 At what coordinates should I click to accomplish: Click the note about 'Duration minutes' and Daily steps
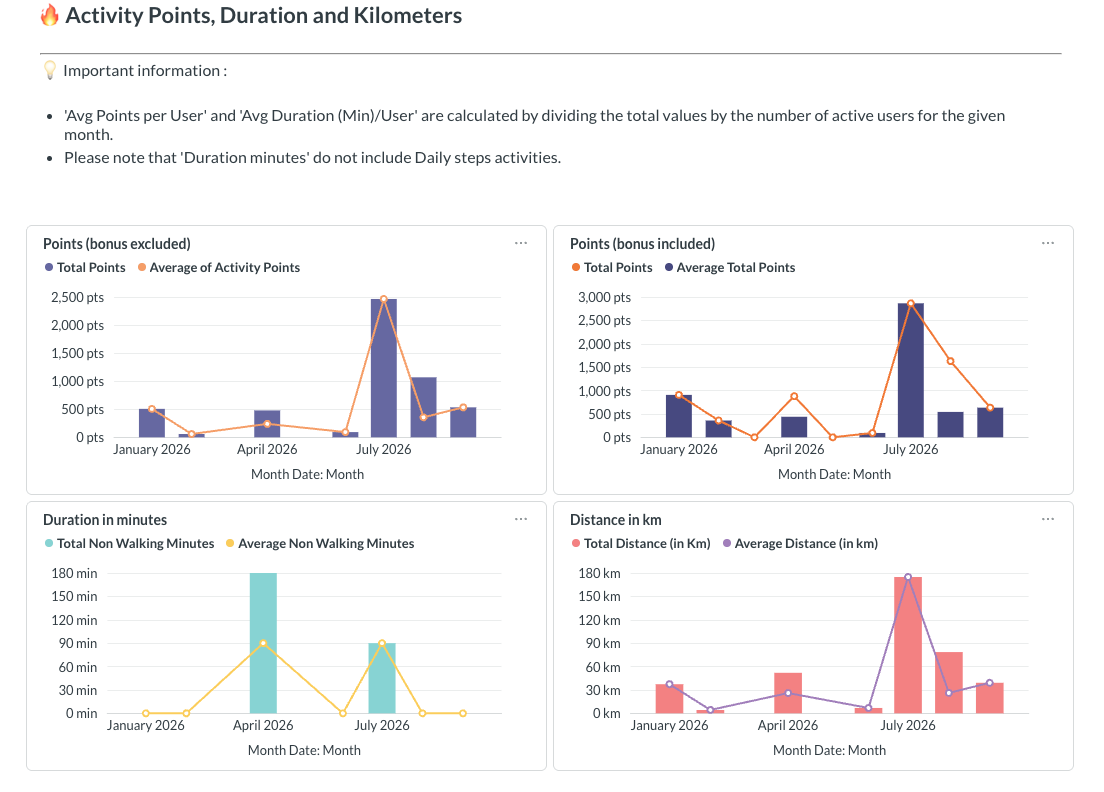point(313,158)
